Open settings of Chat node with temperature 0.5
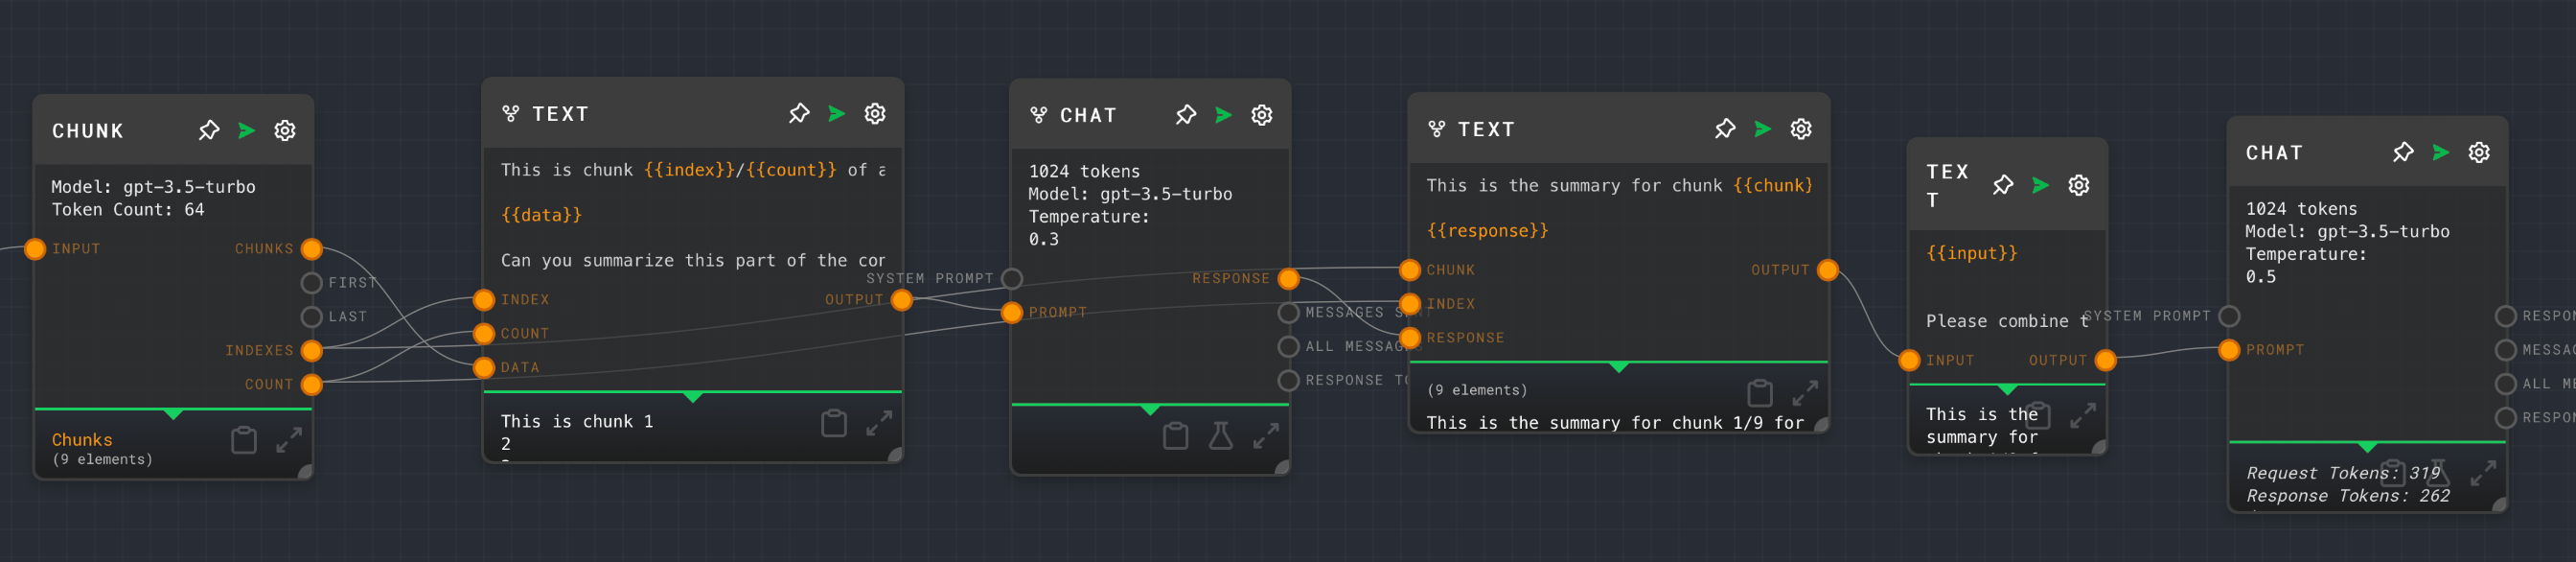The width and height of the screenshot is (2576, 562). (2479, 153)
